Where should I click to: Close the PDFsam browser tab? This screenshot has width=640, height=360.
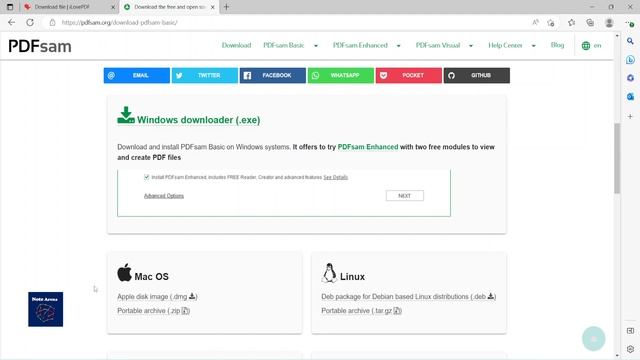click(212, 7)
